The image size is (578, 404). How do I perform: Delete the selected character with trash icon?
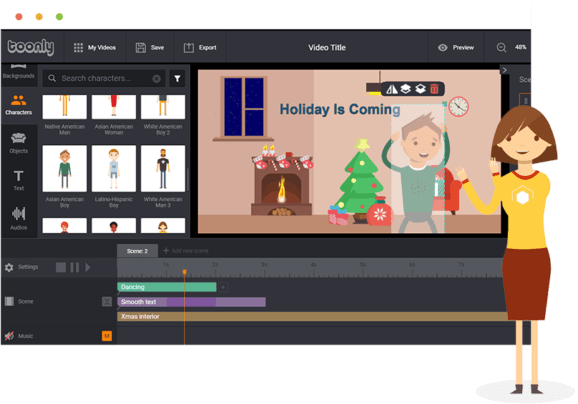(434, 89)
